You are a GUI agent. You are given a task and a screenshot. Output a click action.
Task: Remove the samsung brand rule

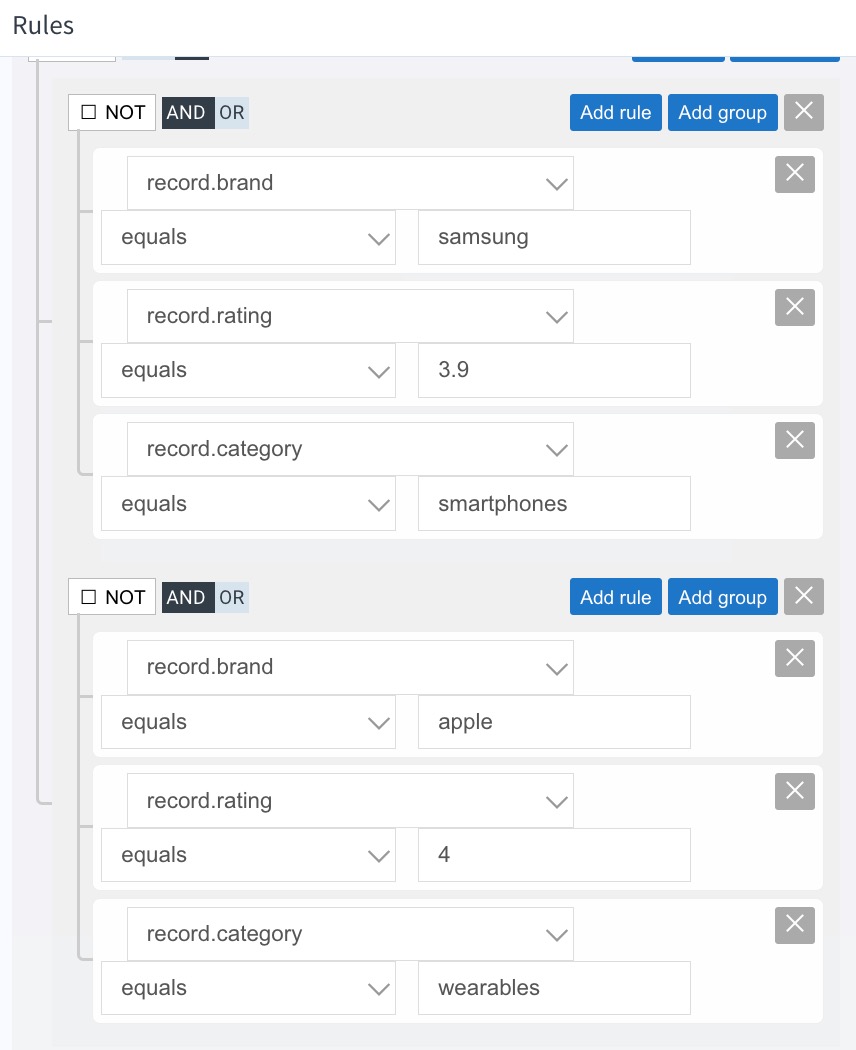794,174
